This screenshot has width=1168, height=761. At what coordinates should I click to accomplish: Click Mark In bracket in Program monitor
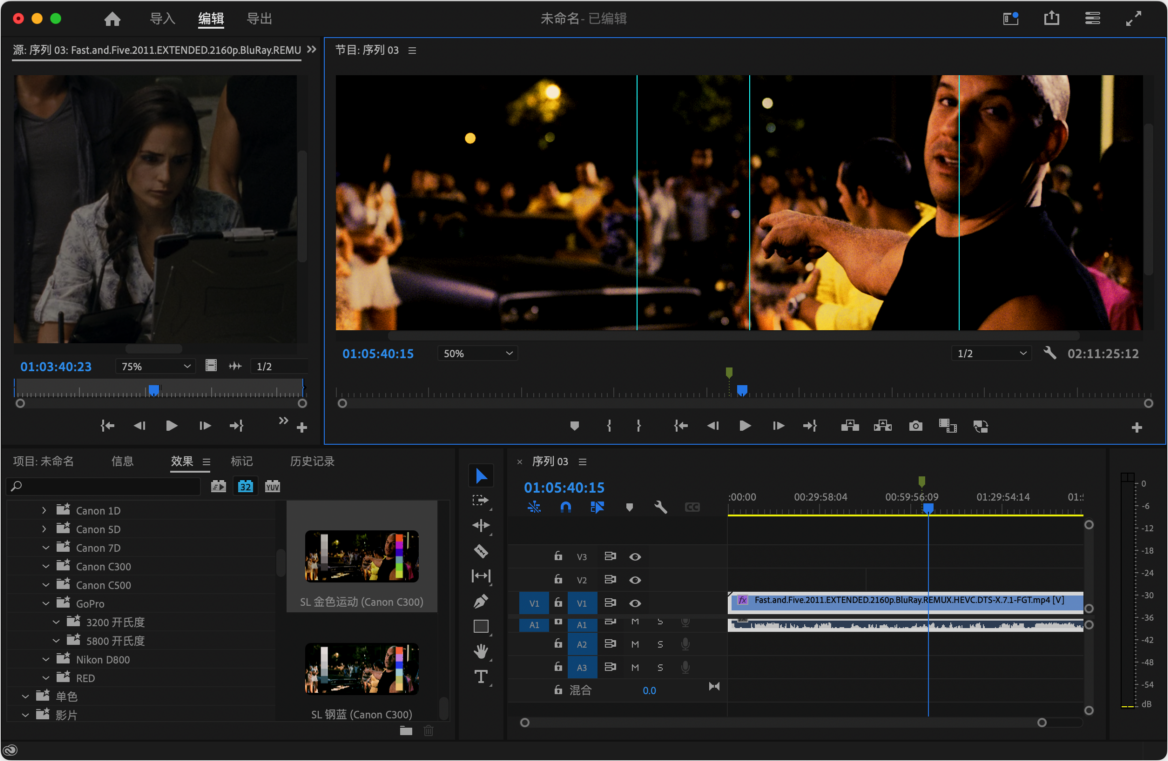click(609, 426)
